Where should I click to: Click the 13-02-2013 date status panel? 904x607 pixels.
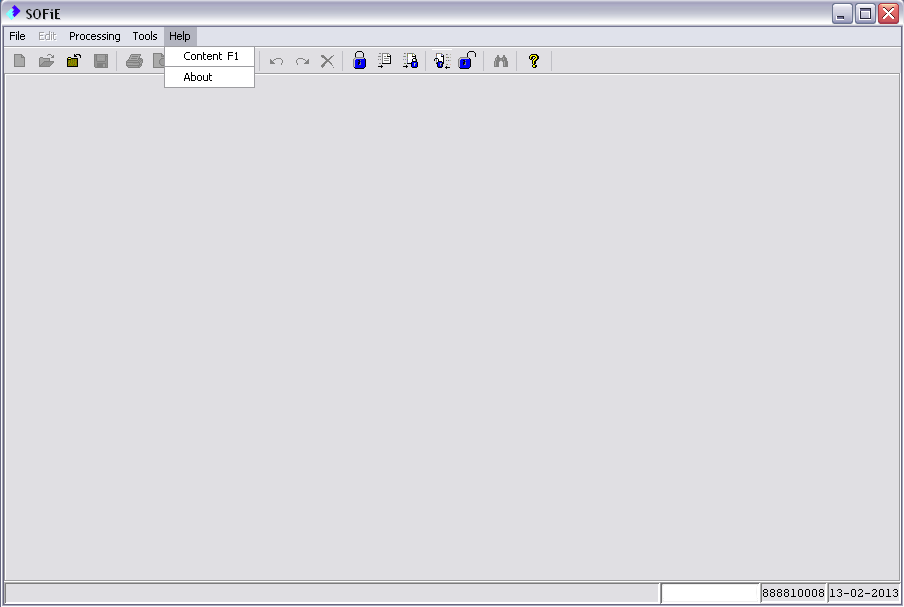pyautogui.click(x=864, y=593)
